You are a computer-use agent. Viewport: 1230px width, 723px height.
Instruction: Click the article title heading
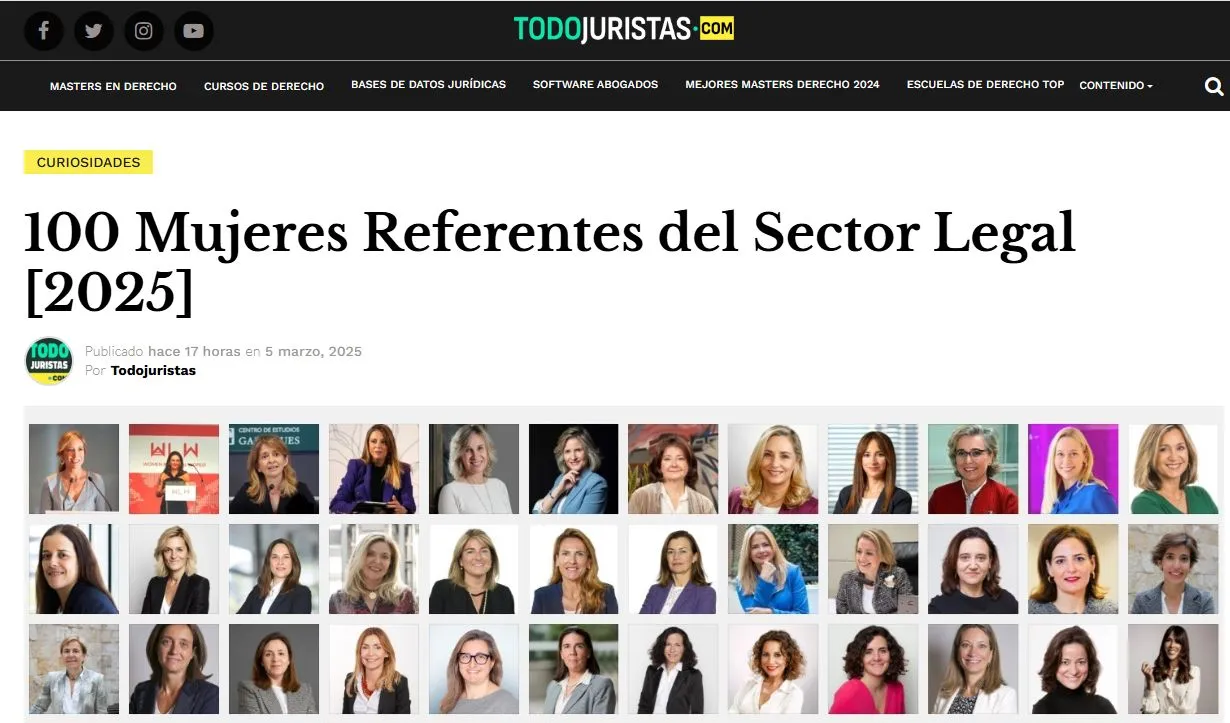(x=550, y=261)
